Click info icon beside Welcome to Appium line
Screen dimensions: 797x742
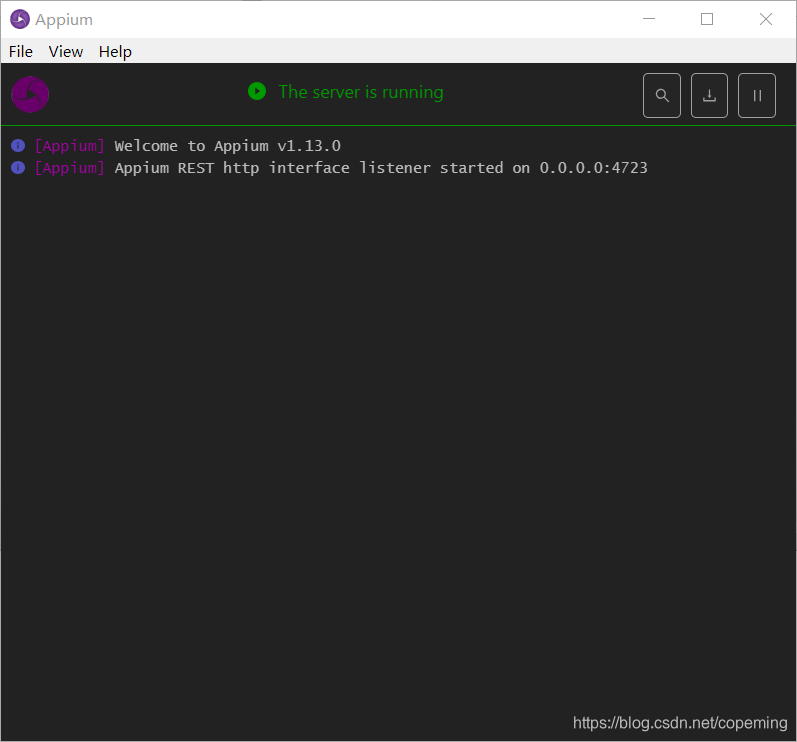pos(18,146)
